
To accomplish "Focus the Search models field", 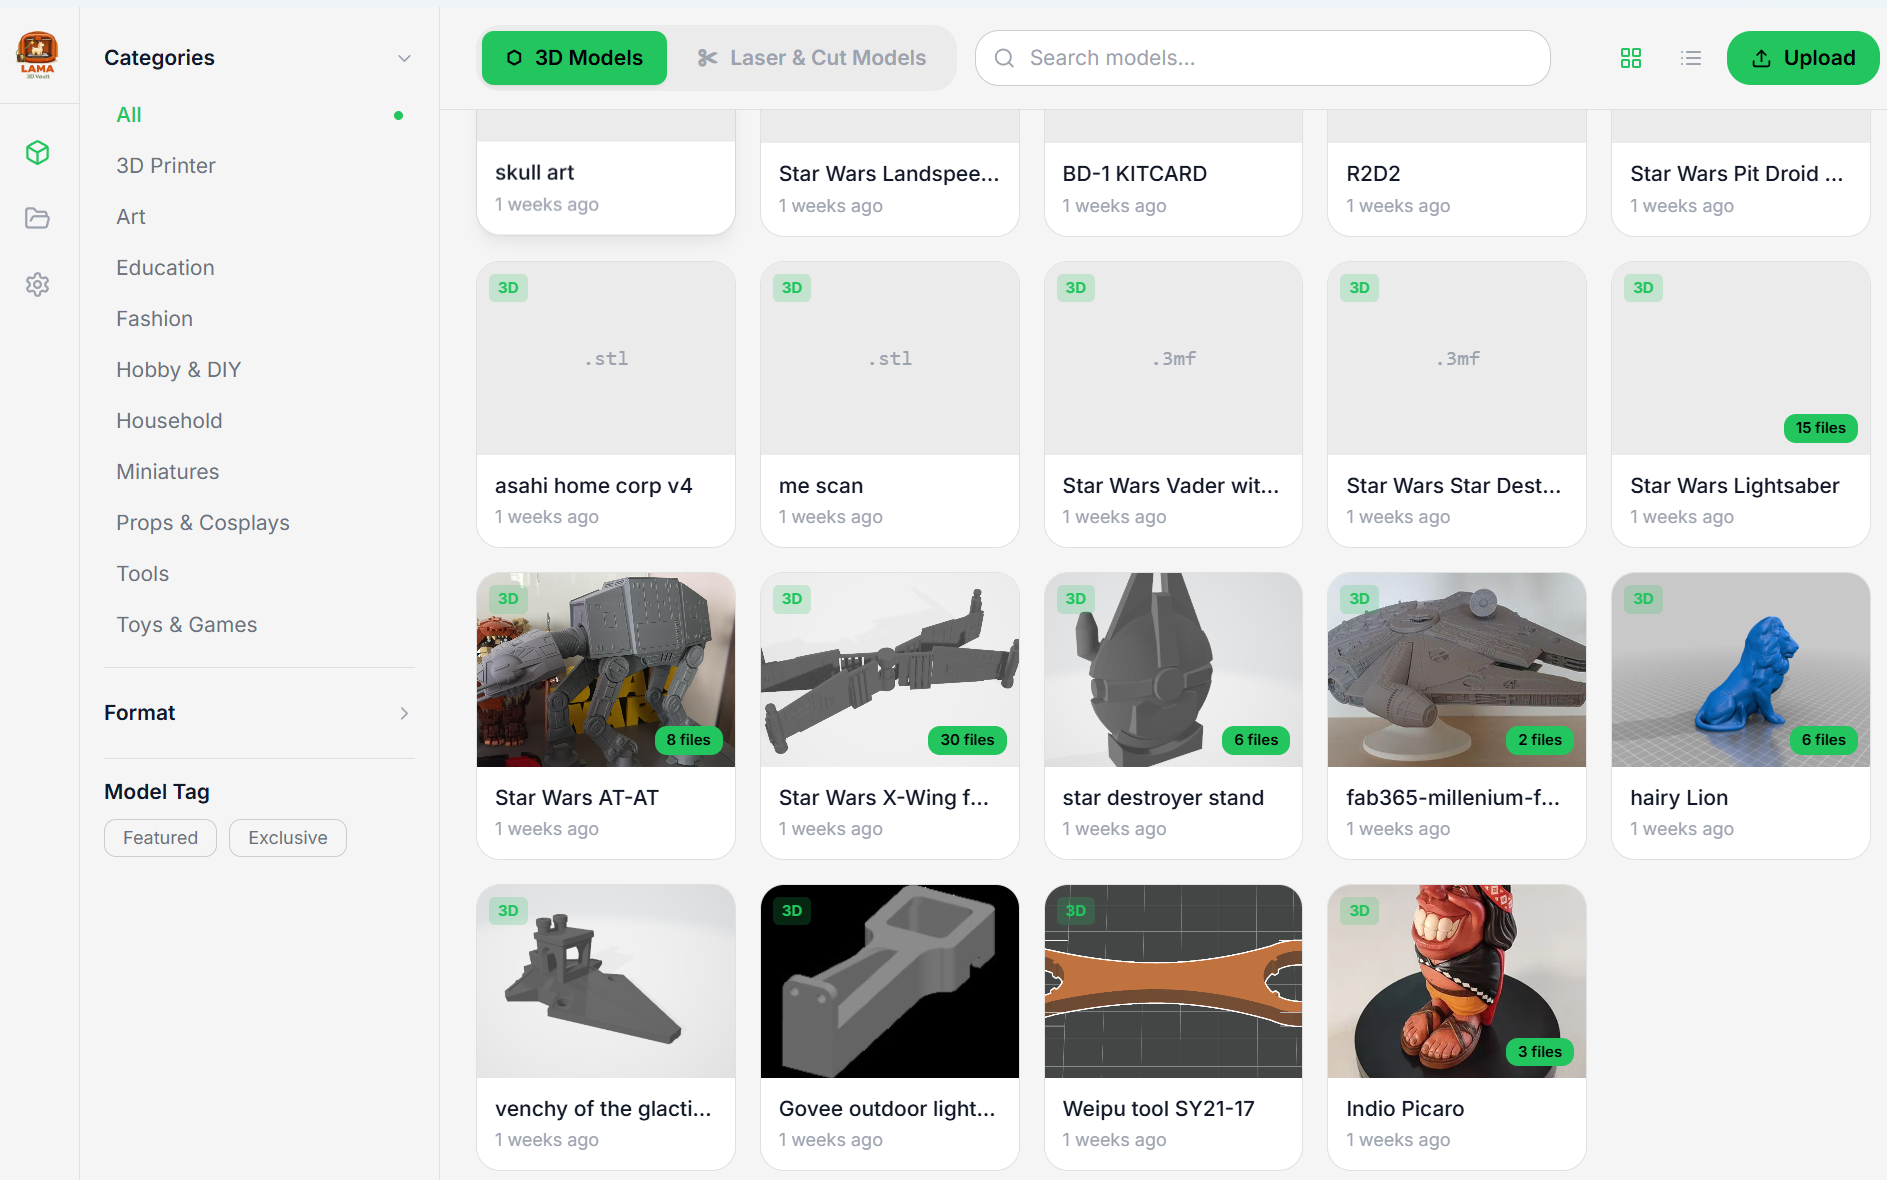I will tap(1262, 58).
